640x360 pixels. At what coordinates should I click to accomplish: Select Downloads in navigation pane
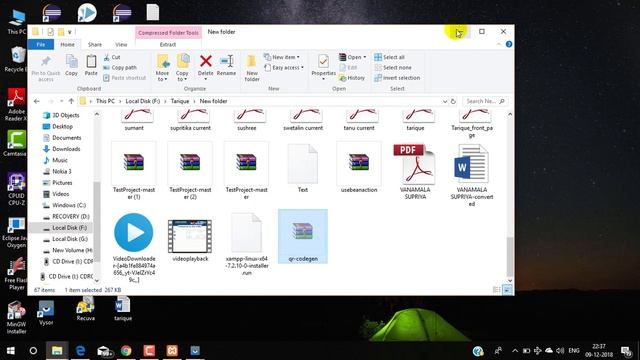pos(66,149)
